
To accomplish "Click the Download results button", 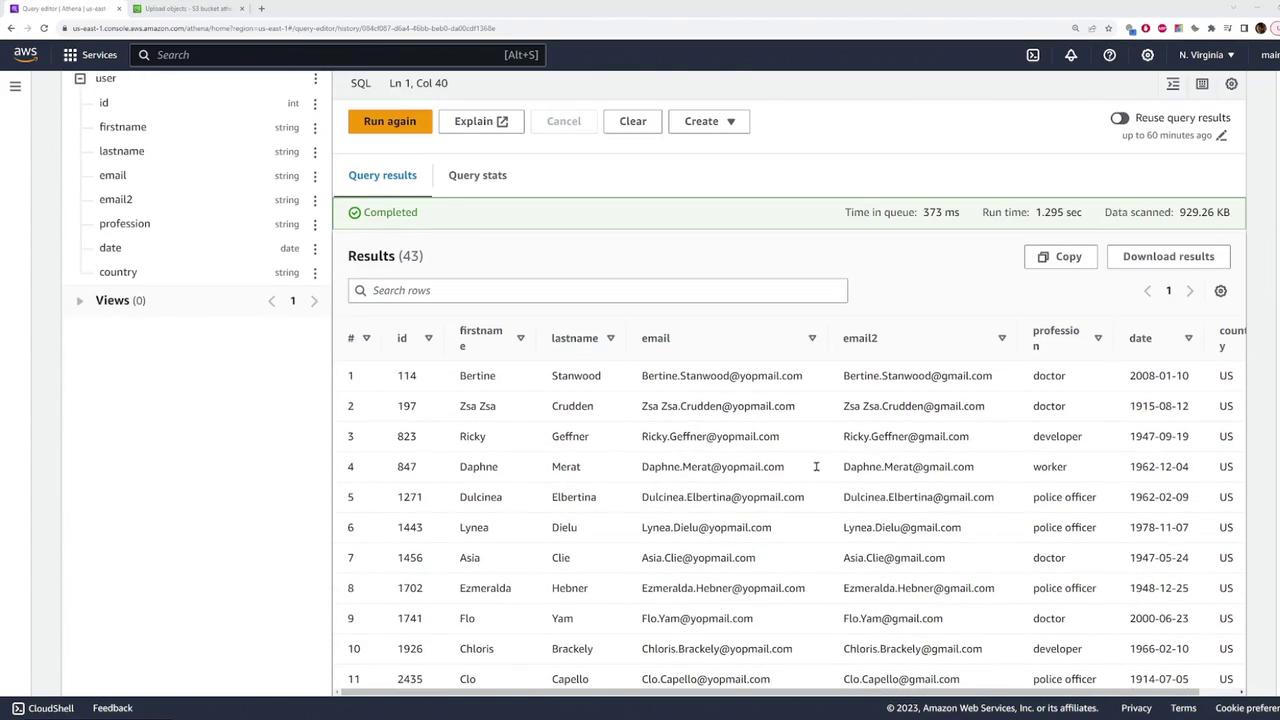I will pos(1168,256).
